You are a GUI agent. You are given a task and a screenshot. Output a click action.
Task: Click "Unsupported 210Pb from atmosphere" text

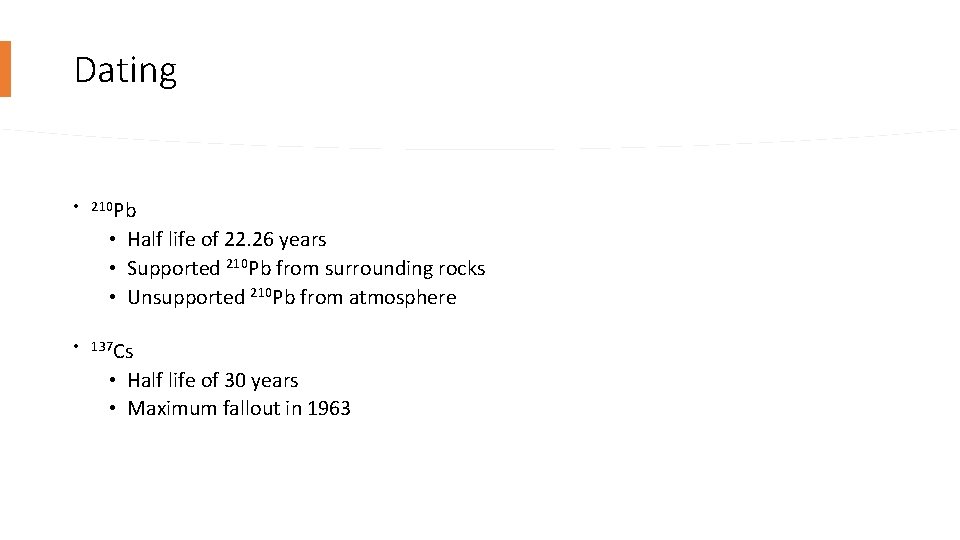[x=291, y=298]
